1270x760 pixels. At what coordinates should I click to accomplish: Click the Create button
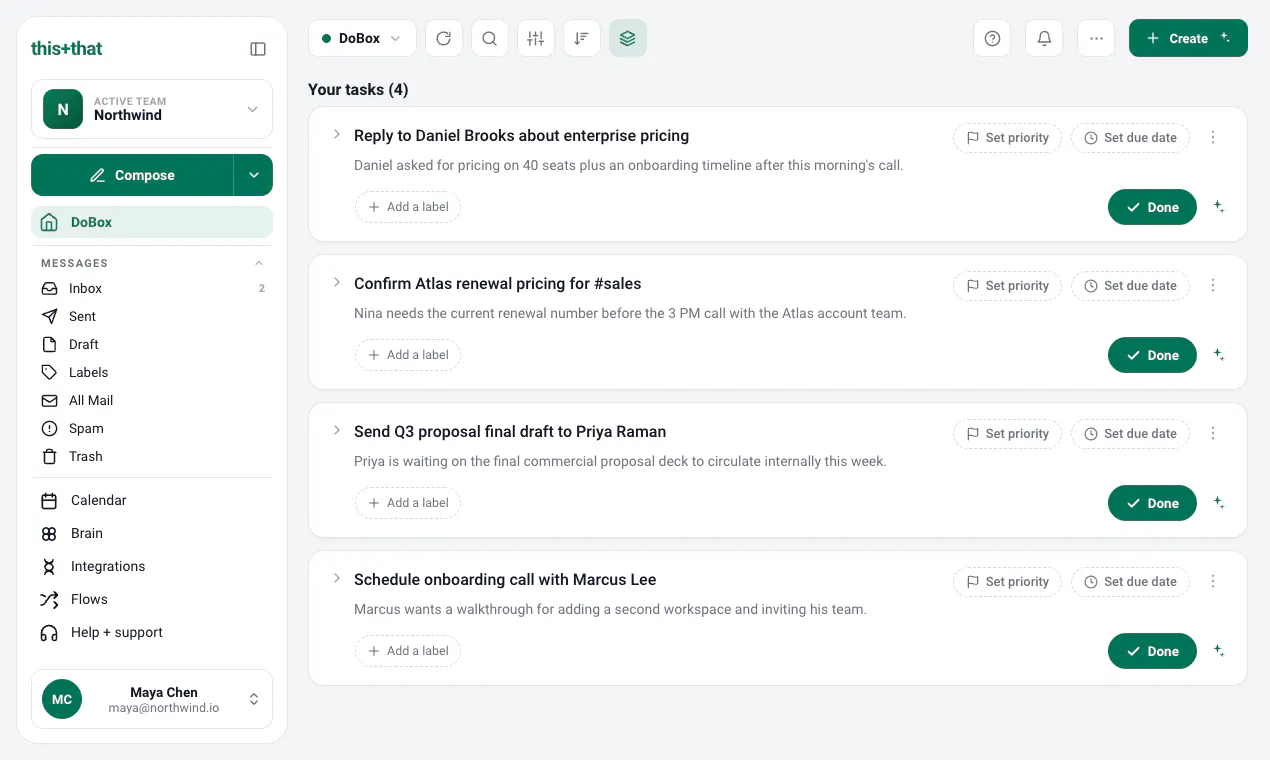tap(1188, 39)
